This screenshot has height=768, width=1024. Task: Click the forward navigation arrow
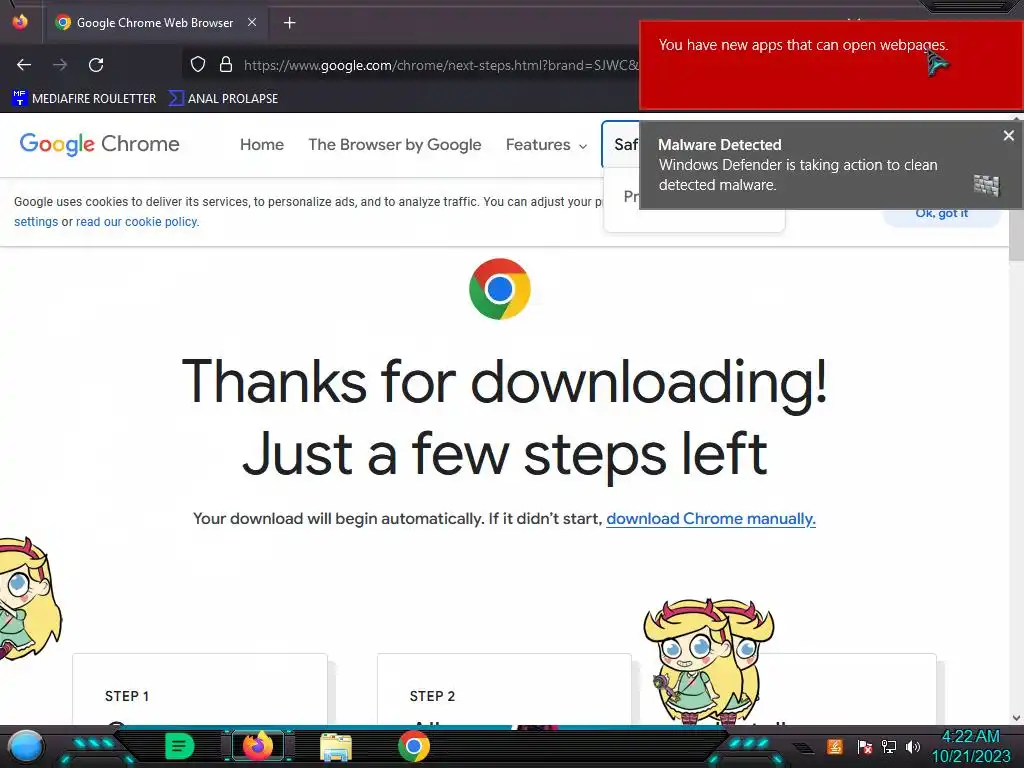coord(60,65)
